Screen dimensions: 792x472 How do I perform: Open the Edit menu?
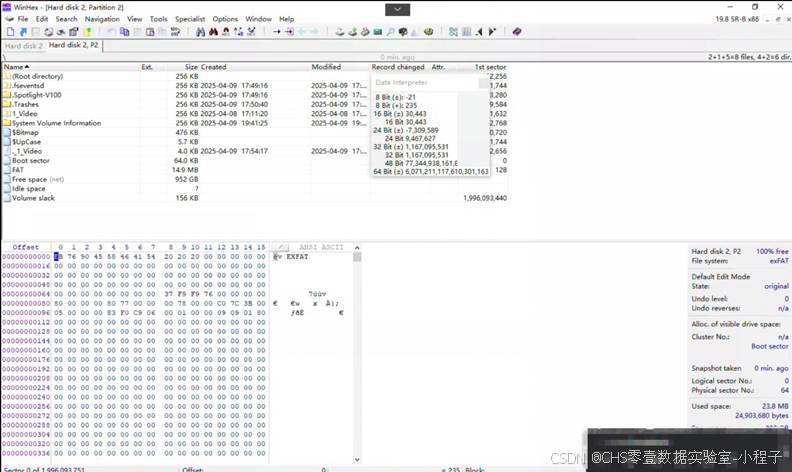tap(42, 19)
